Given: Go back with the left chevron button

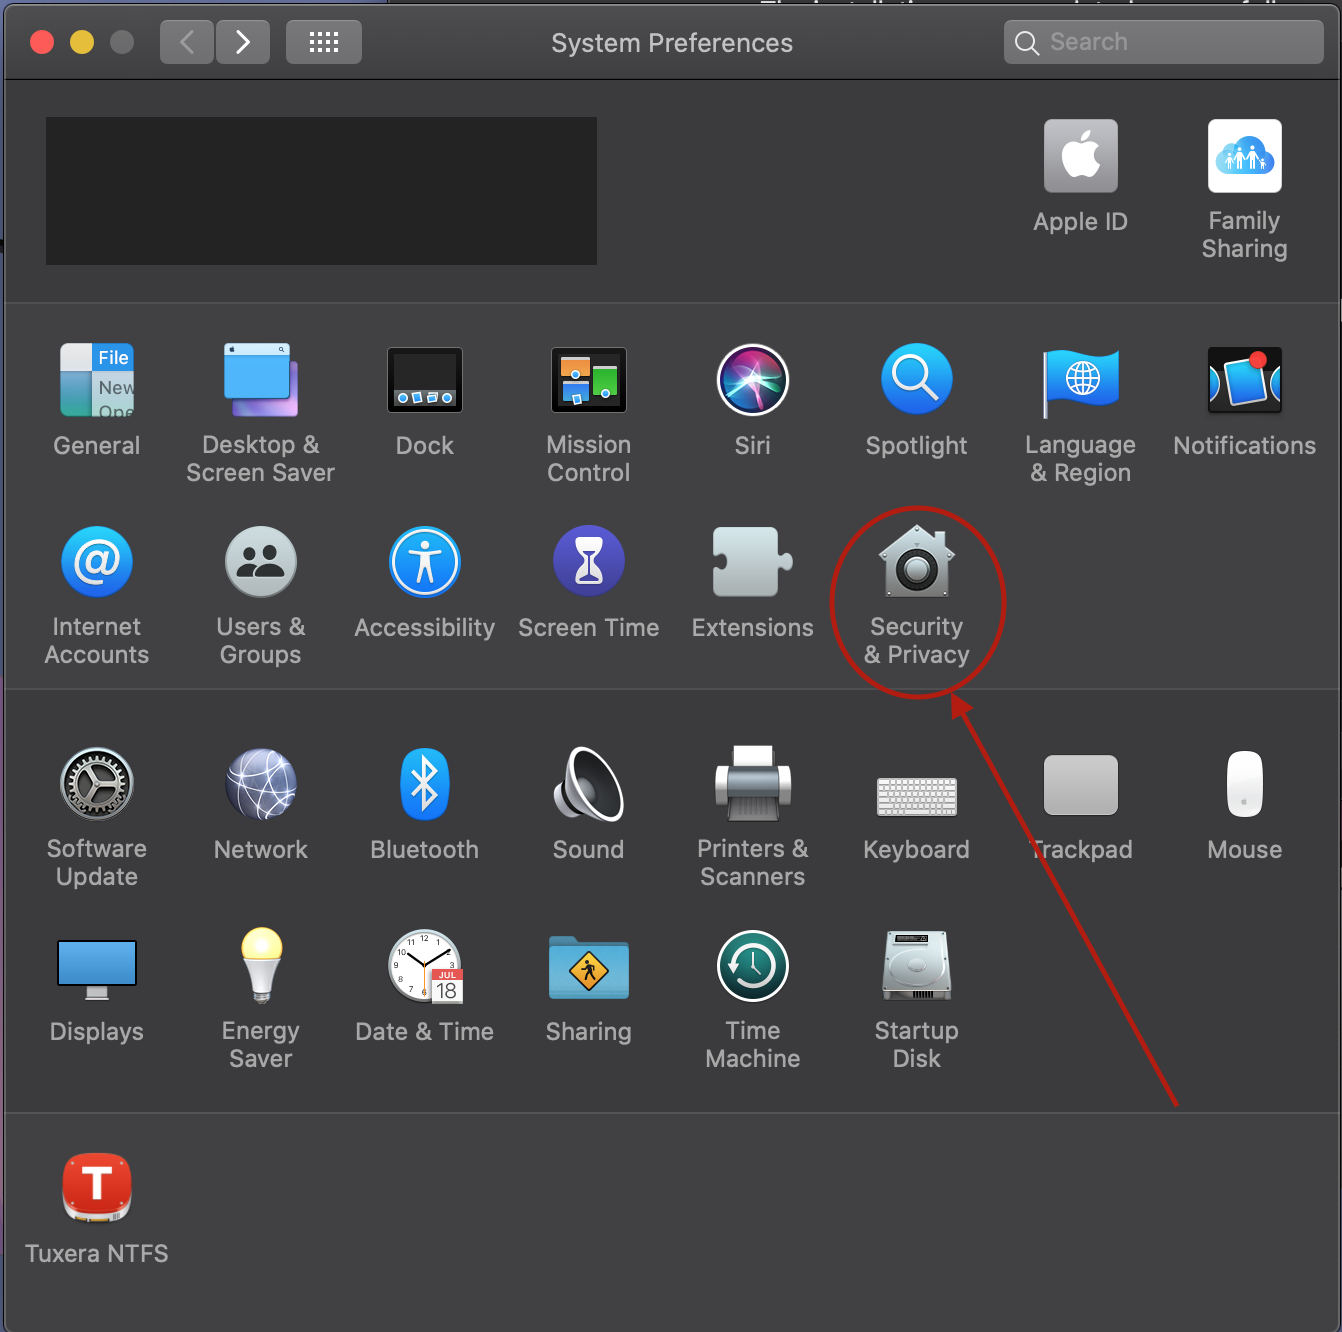Looking at the screenshot, I should pyautogui.click(x=187, y=42).
